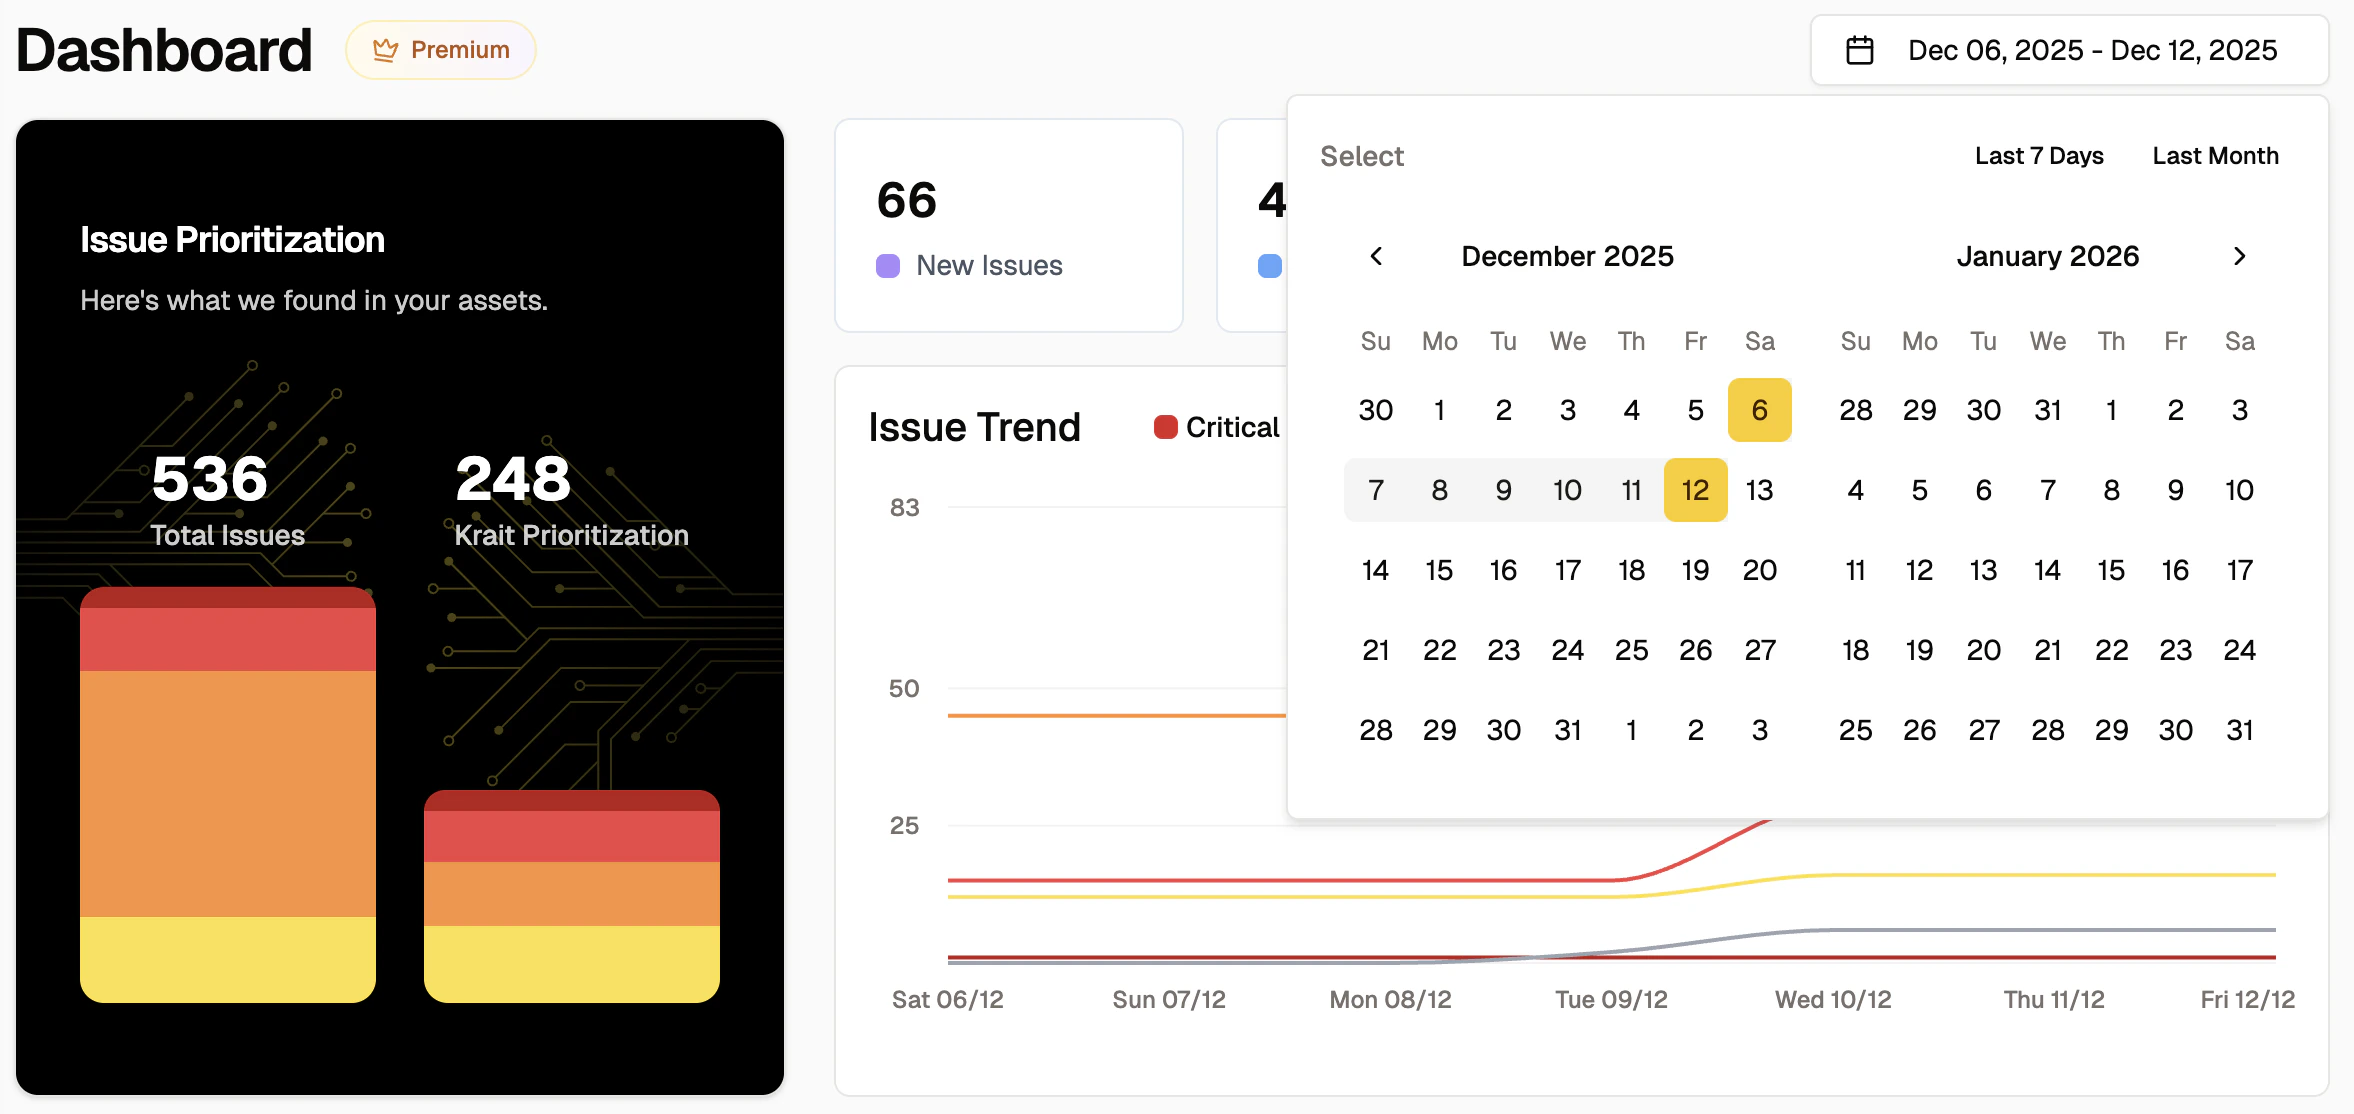Open the date range picker showing Dec 06 - Dec 12

2068,49
